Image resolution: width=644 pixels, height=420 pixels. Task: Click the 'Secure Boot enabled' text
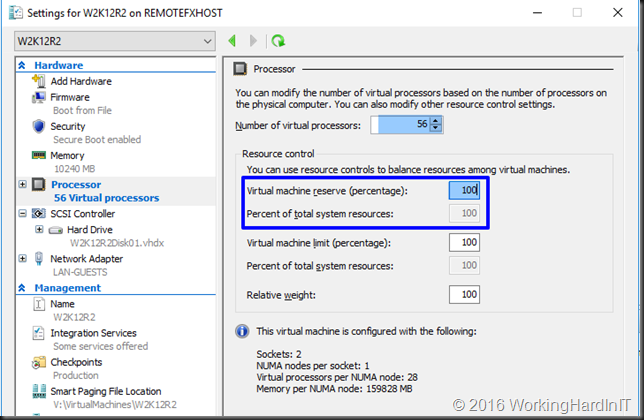[97, 140]
